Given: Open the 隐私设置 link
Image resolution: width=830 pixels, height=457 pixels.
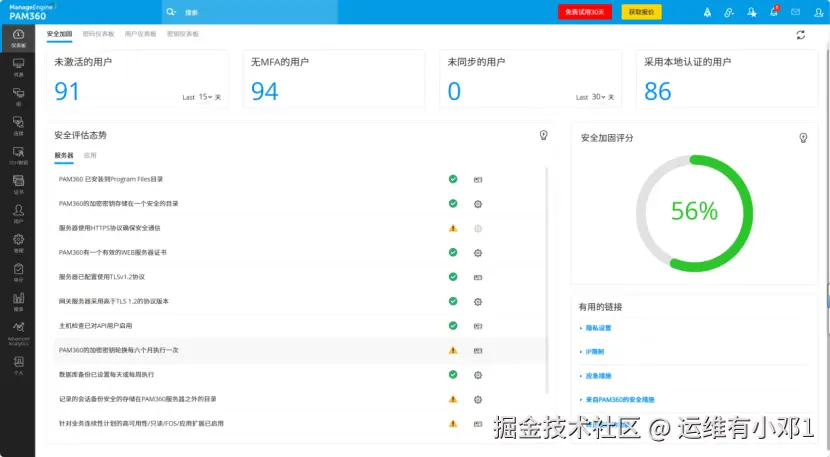Looking at the screenshot, I should point(598,328).
